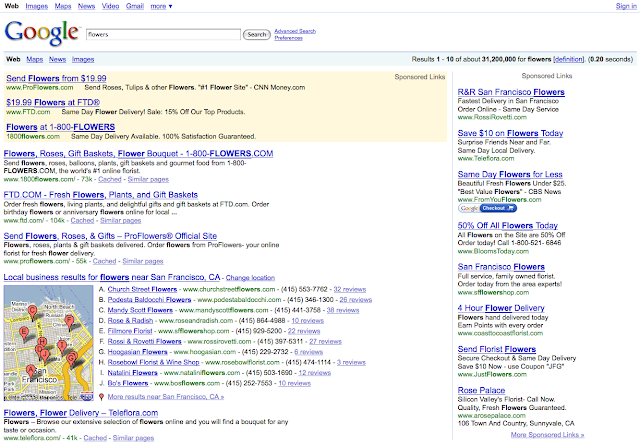Viewport: 640px width, 446px height.
Task: Open the 'more' dropdown in top navigation
Action: 161,6
